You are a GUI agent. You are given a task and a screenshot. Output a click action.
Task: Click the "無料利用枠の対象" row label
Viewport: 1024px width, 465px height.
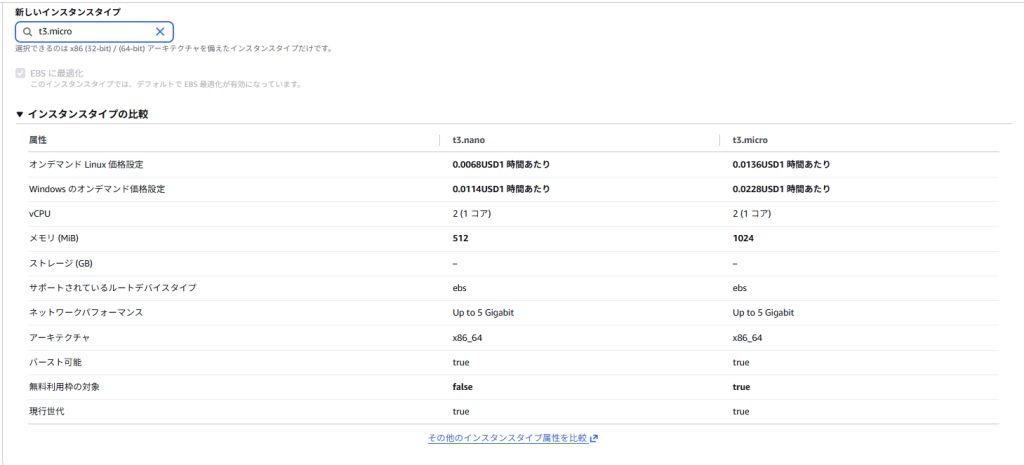coord(65,386)
